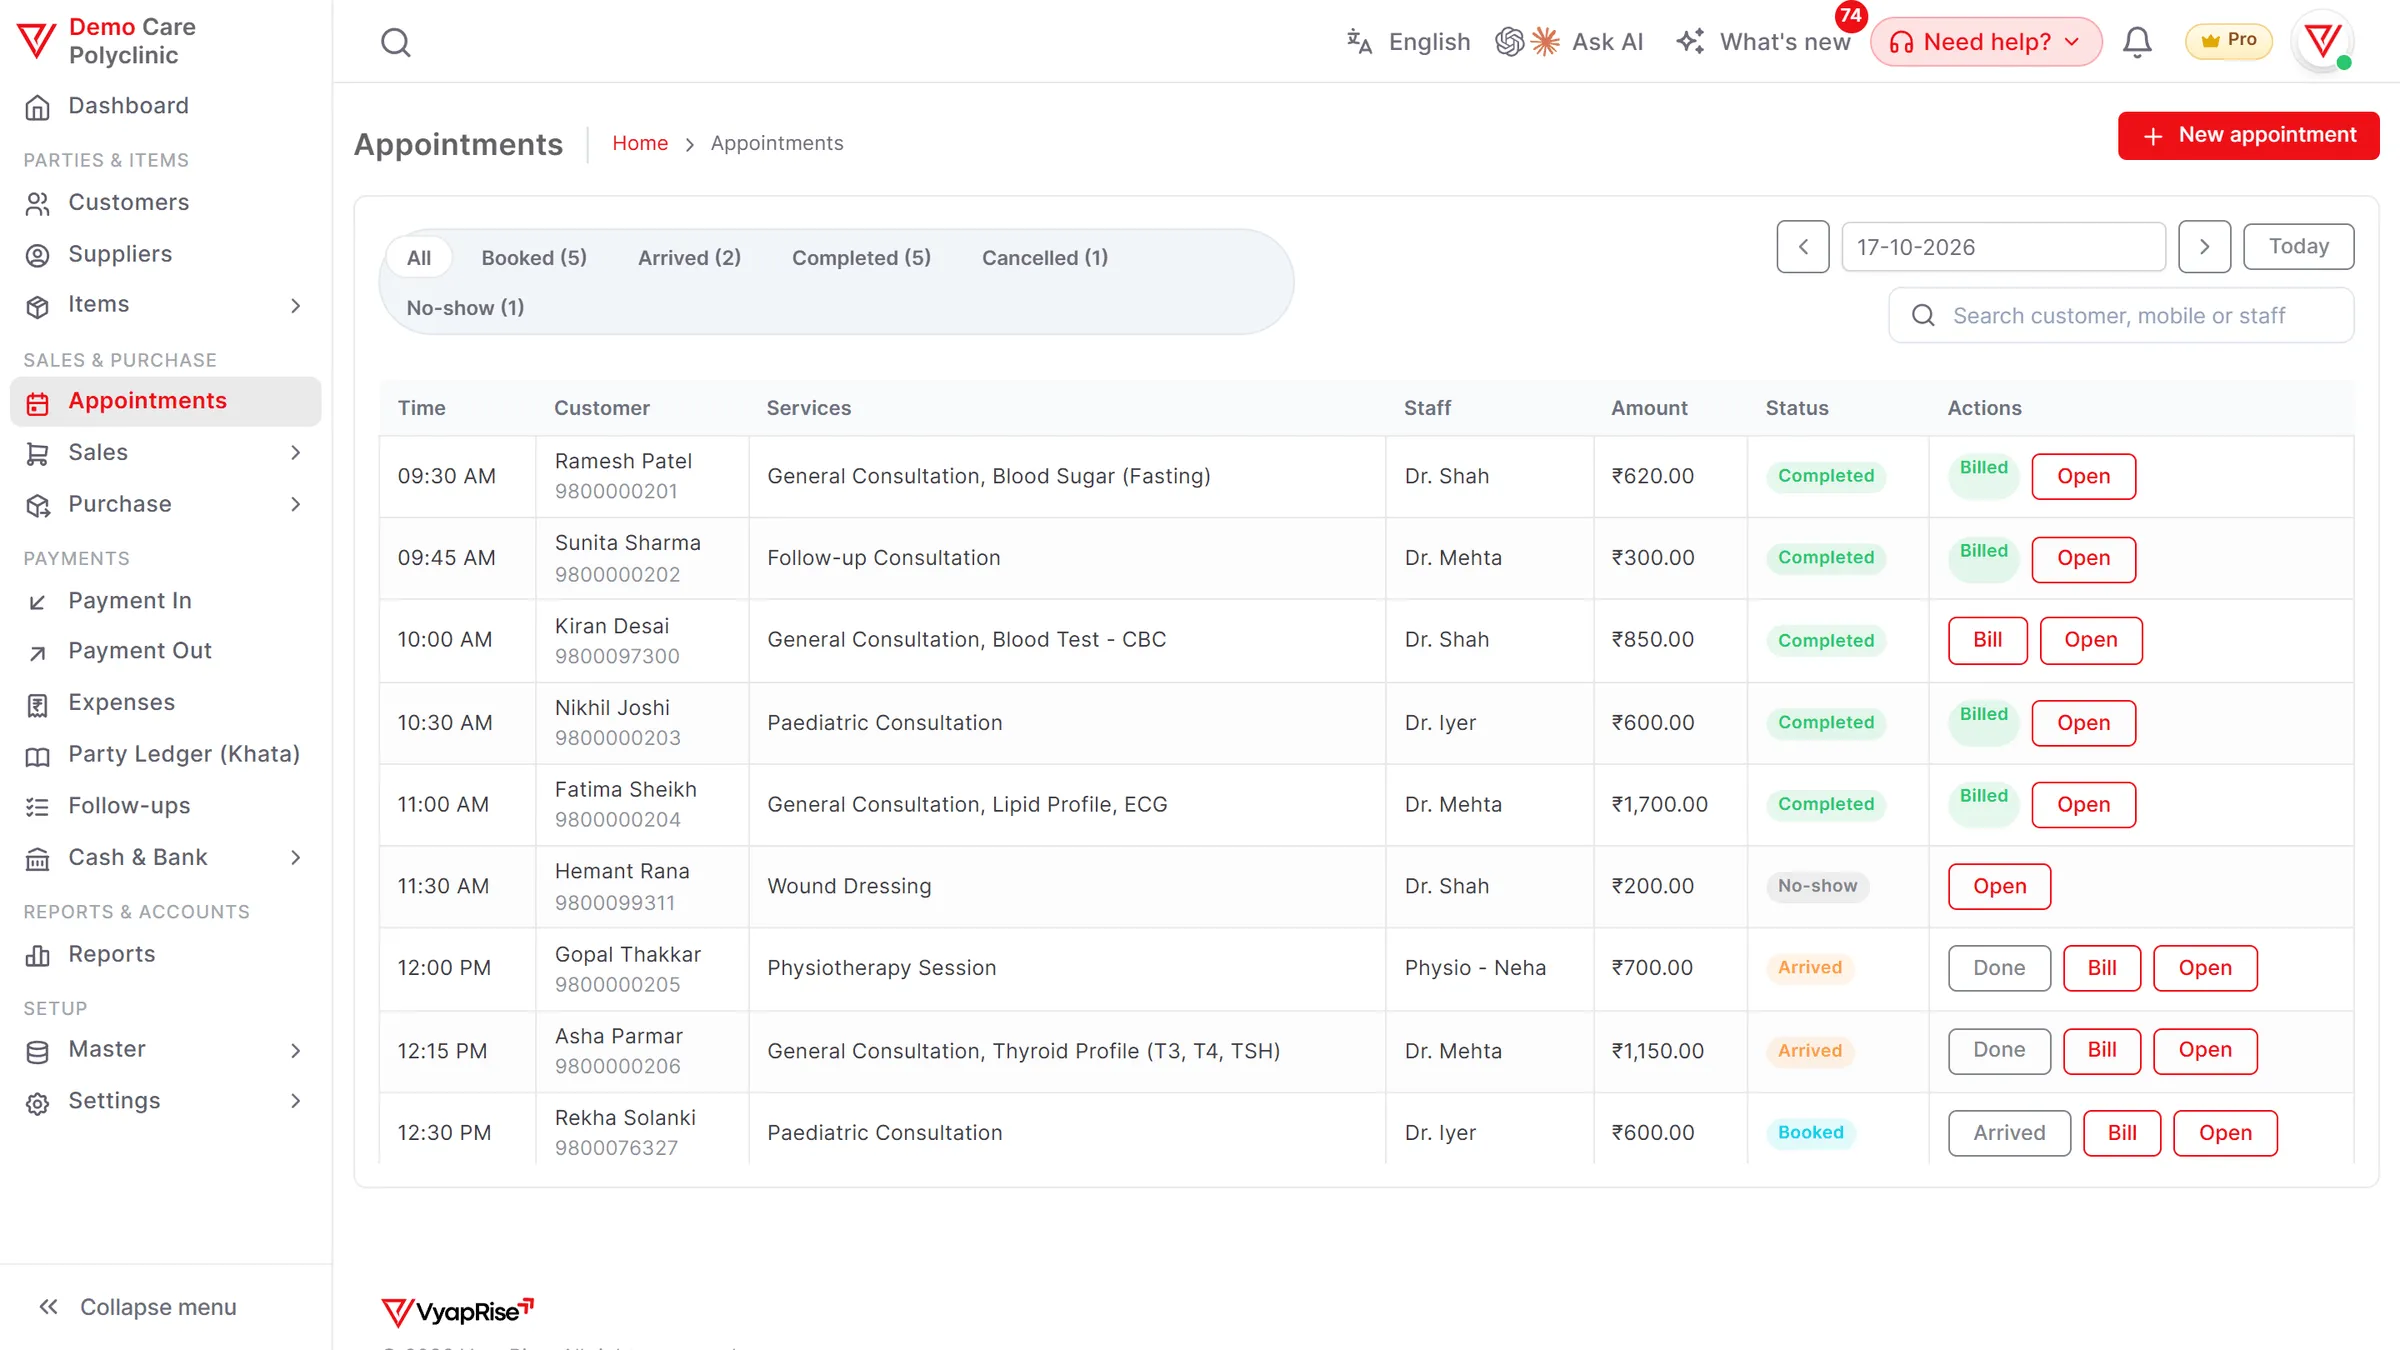Select the All filter tab
Screen dimensions: 2400x1350
[419, 258]
